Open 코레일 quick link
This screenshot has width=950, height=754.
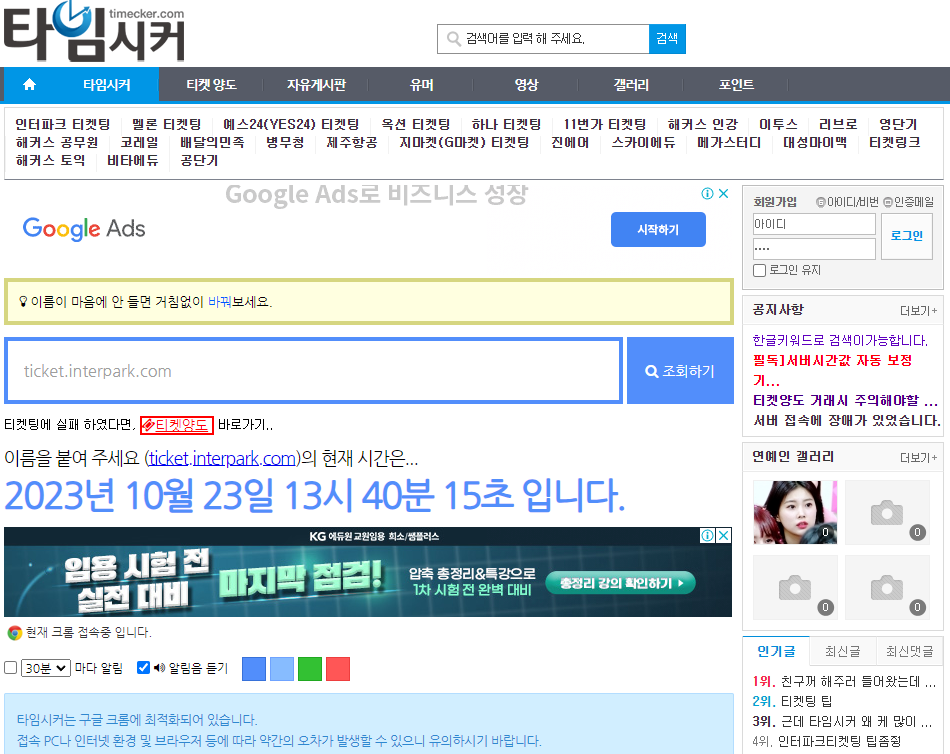coord(139,142)
